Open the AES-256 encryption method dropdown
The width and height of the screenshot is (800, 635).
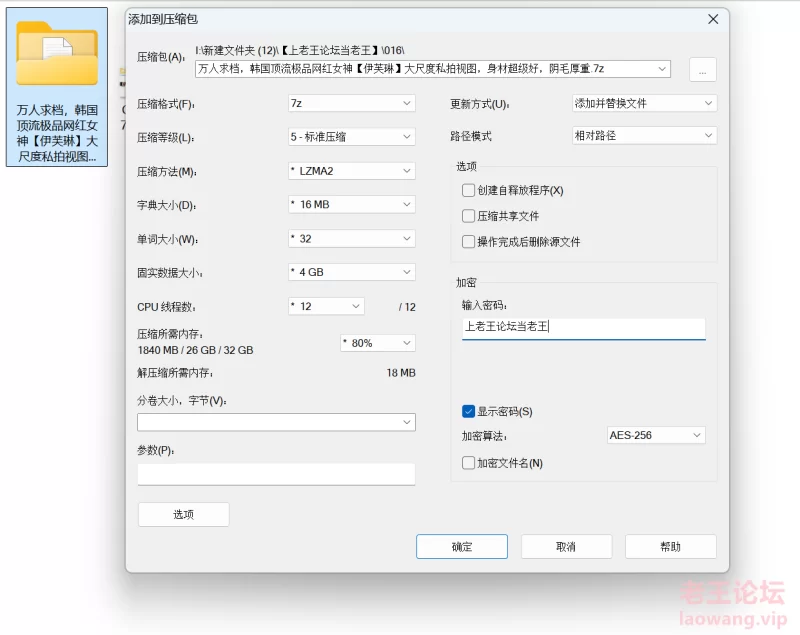(656, 436)
